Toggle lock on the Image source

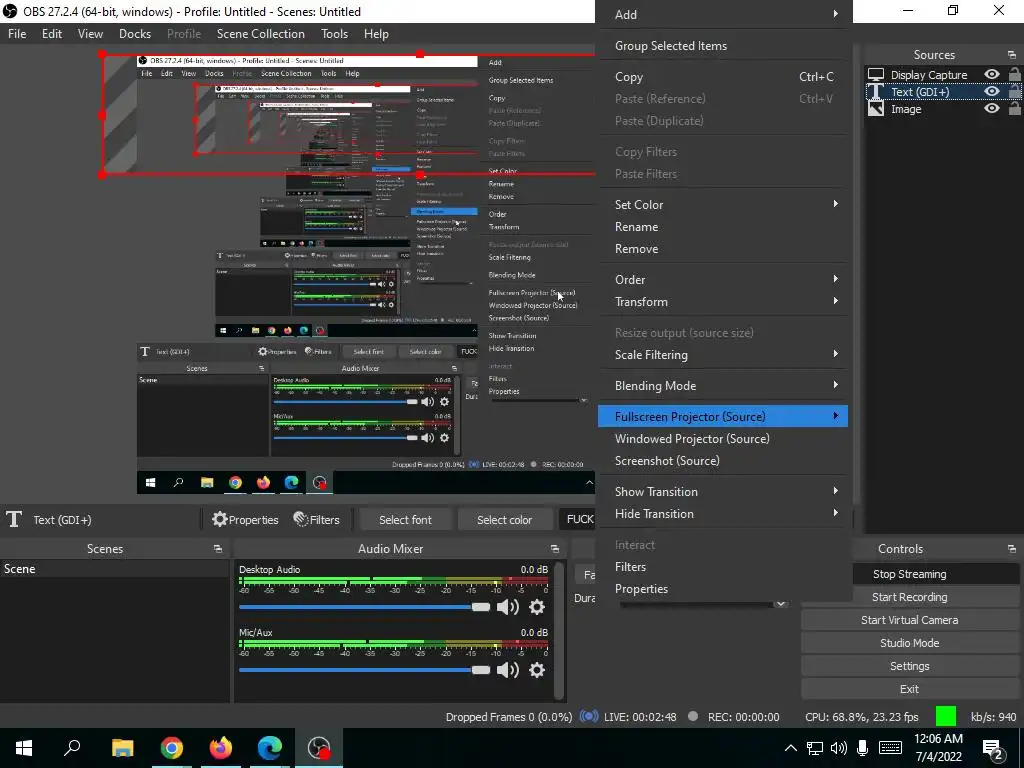(1014, 108)
